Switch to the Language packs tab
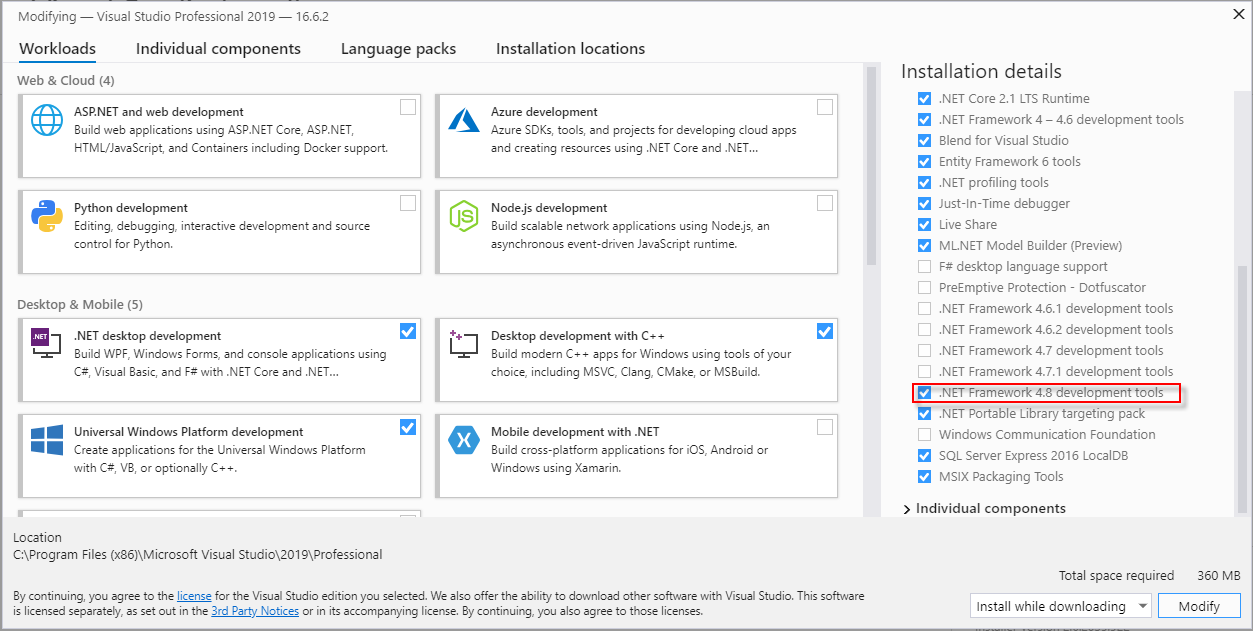This screenshot has width=1253, height=631. (398, 48)
